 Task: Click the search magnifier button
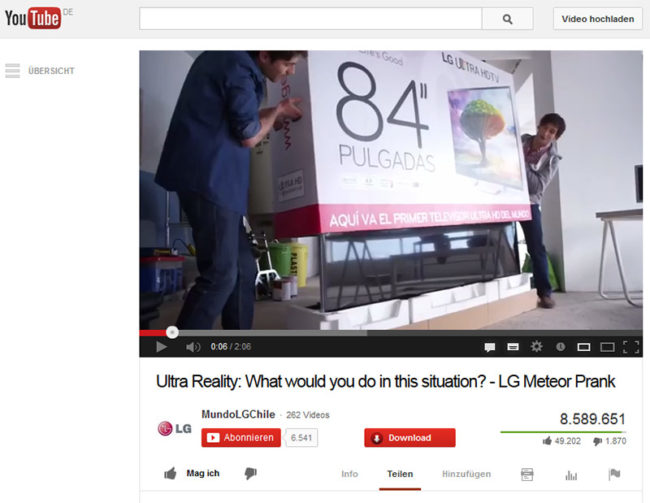tap(507, 19)
